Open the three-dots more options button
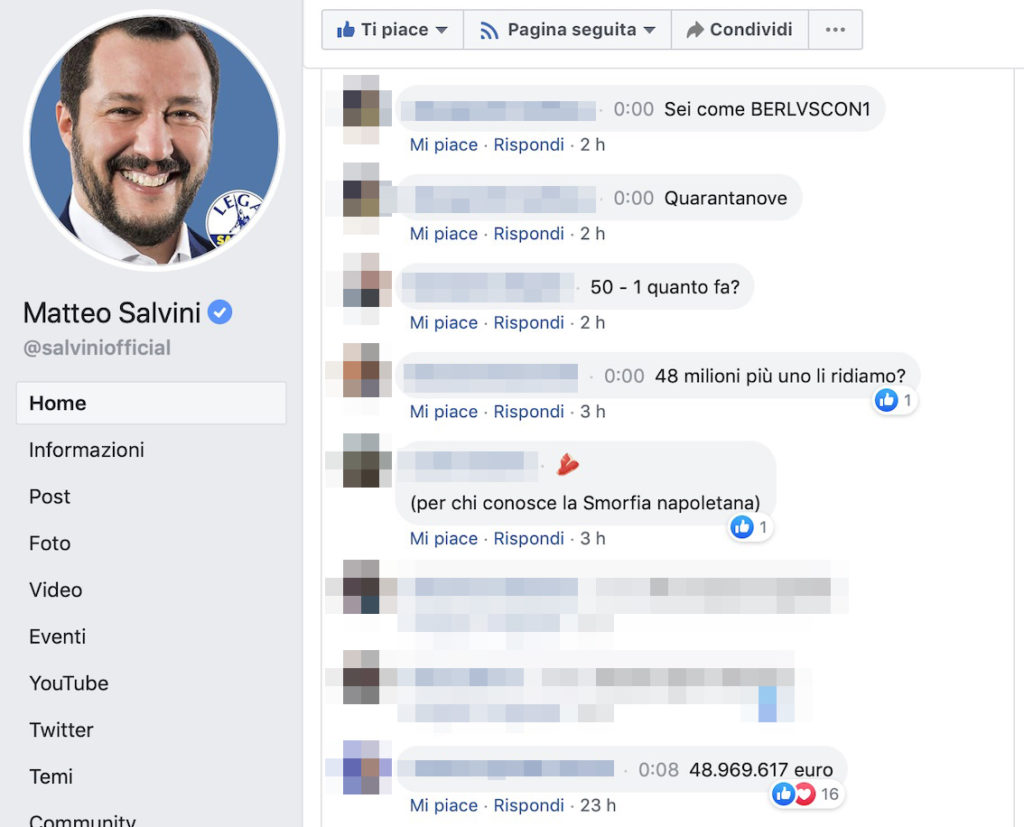This screenshot has height=827, width=1024. [835, 29]
